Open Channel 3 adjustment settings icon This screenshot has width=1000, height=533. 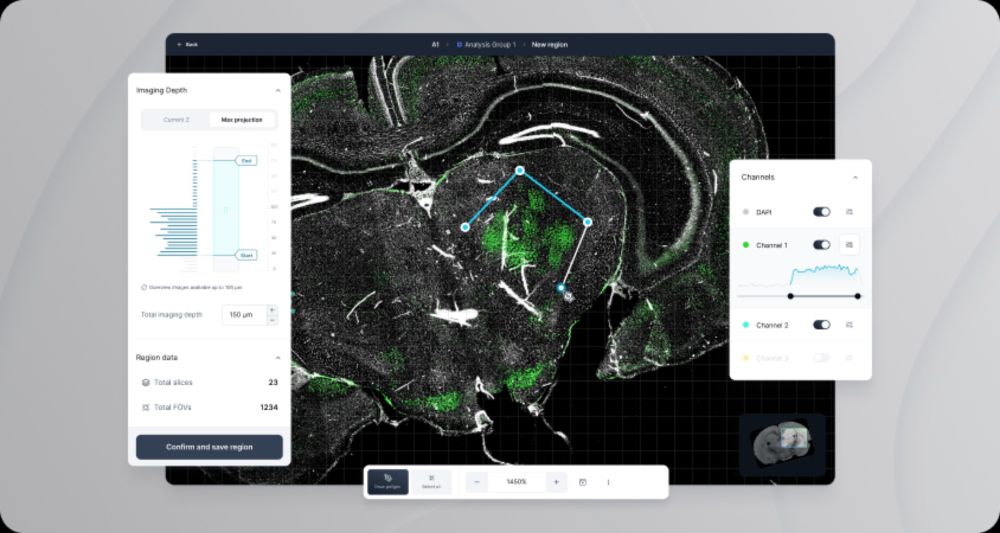(x=849, y=358)
